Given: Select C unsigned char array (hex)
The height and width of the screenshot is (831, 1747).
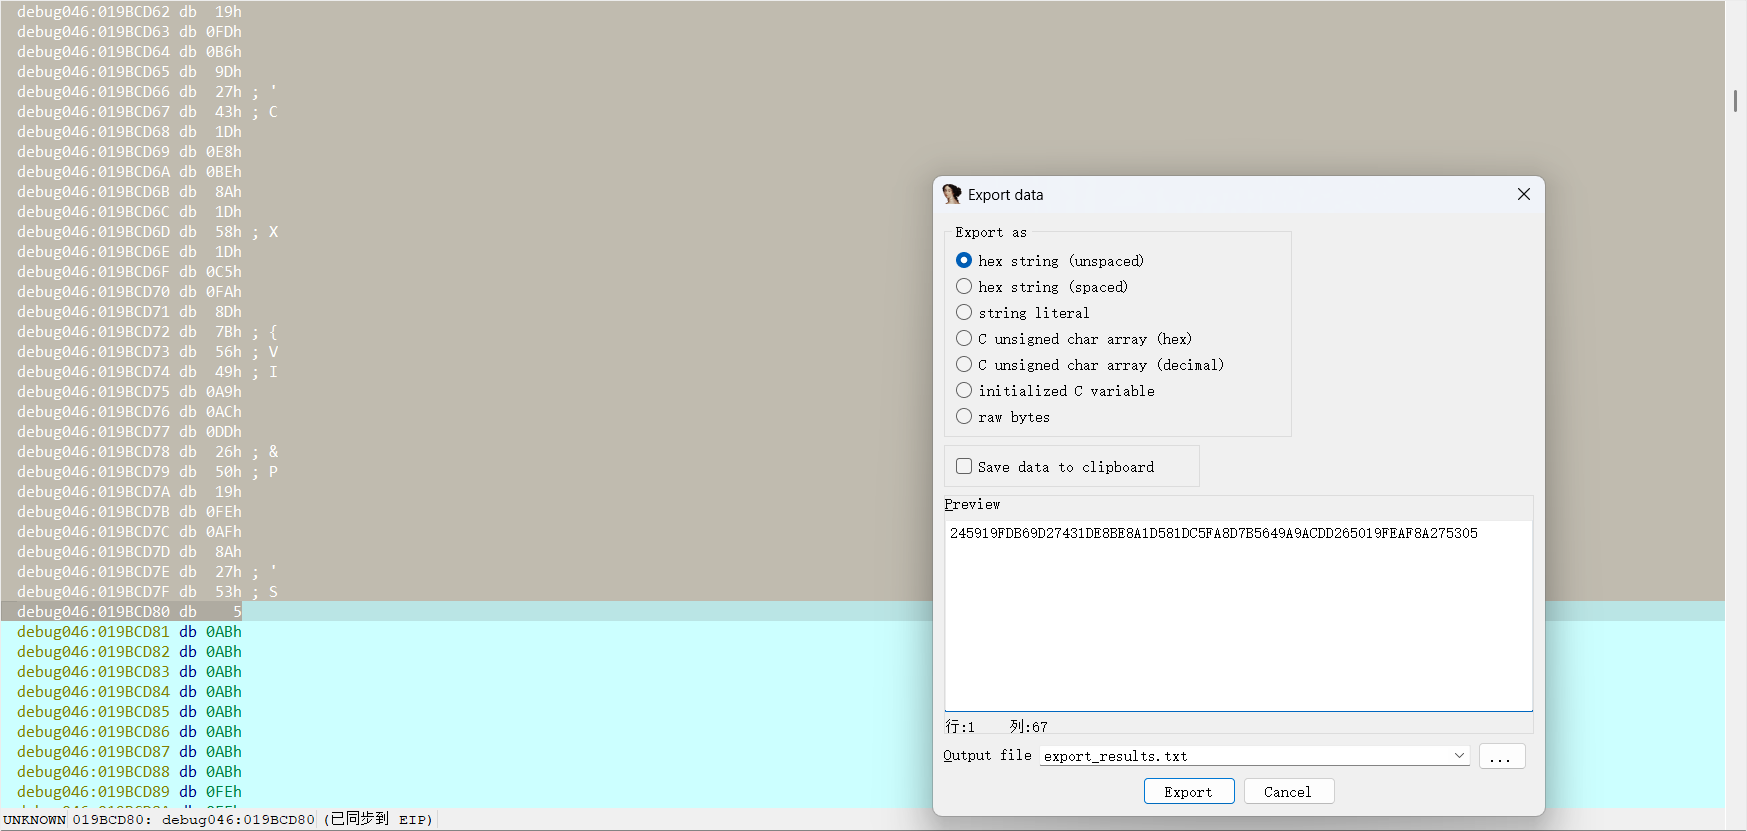Looking at the screenshot, I should pyautogui.click(x=964, y=338).
